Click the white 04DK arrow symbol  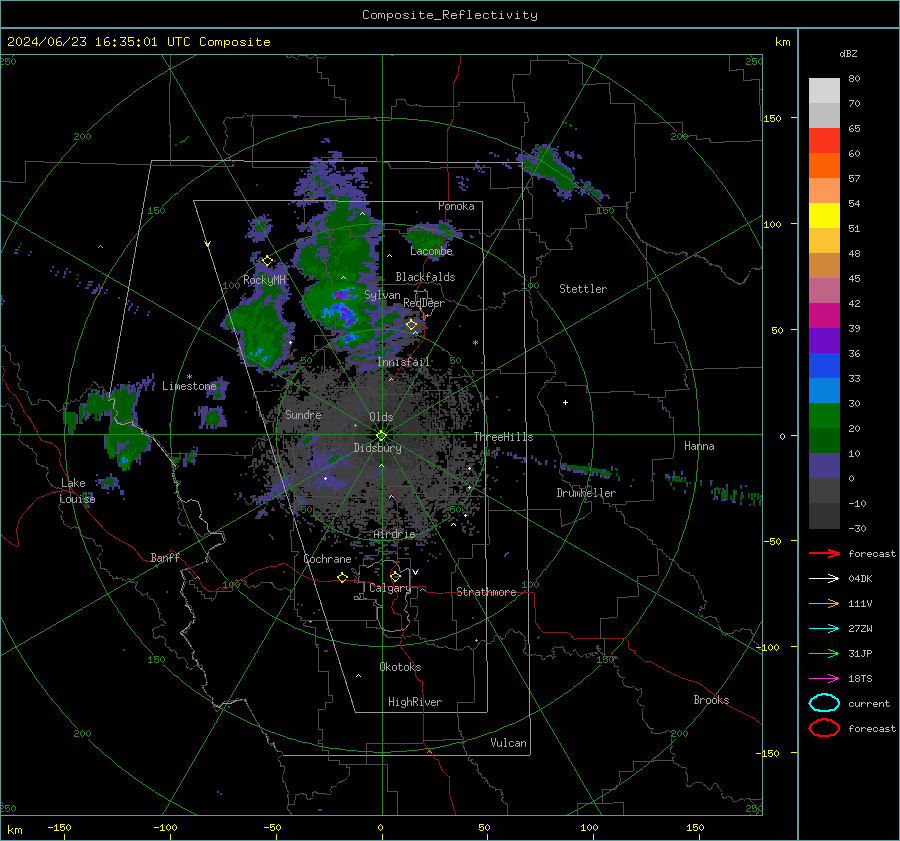tap(824, 579)
